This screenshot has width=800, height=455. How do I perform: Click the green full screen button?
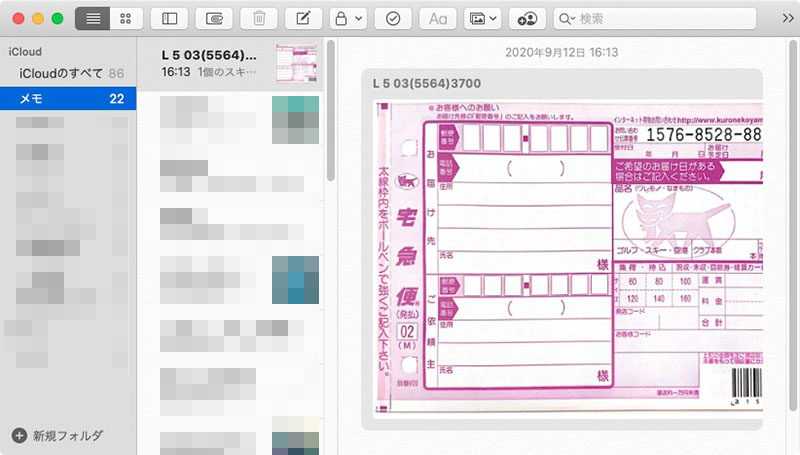58,19
